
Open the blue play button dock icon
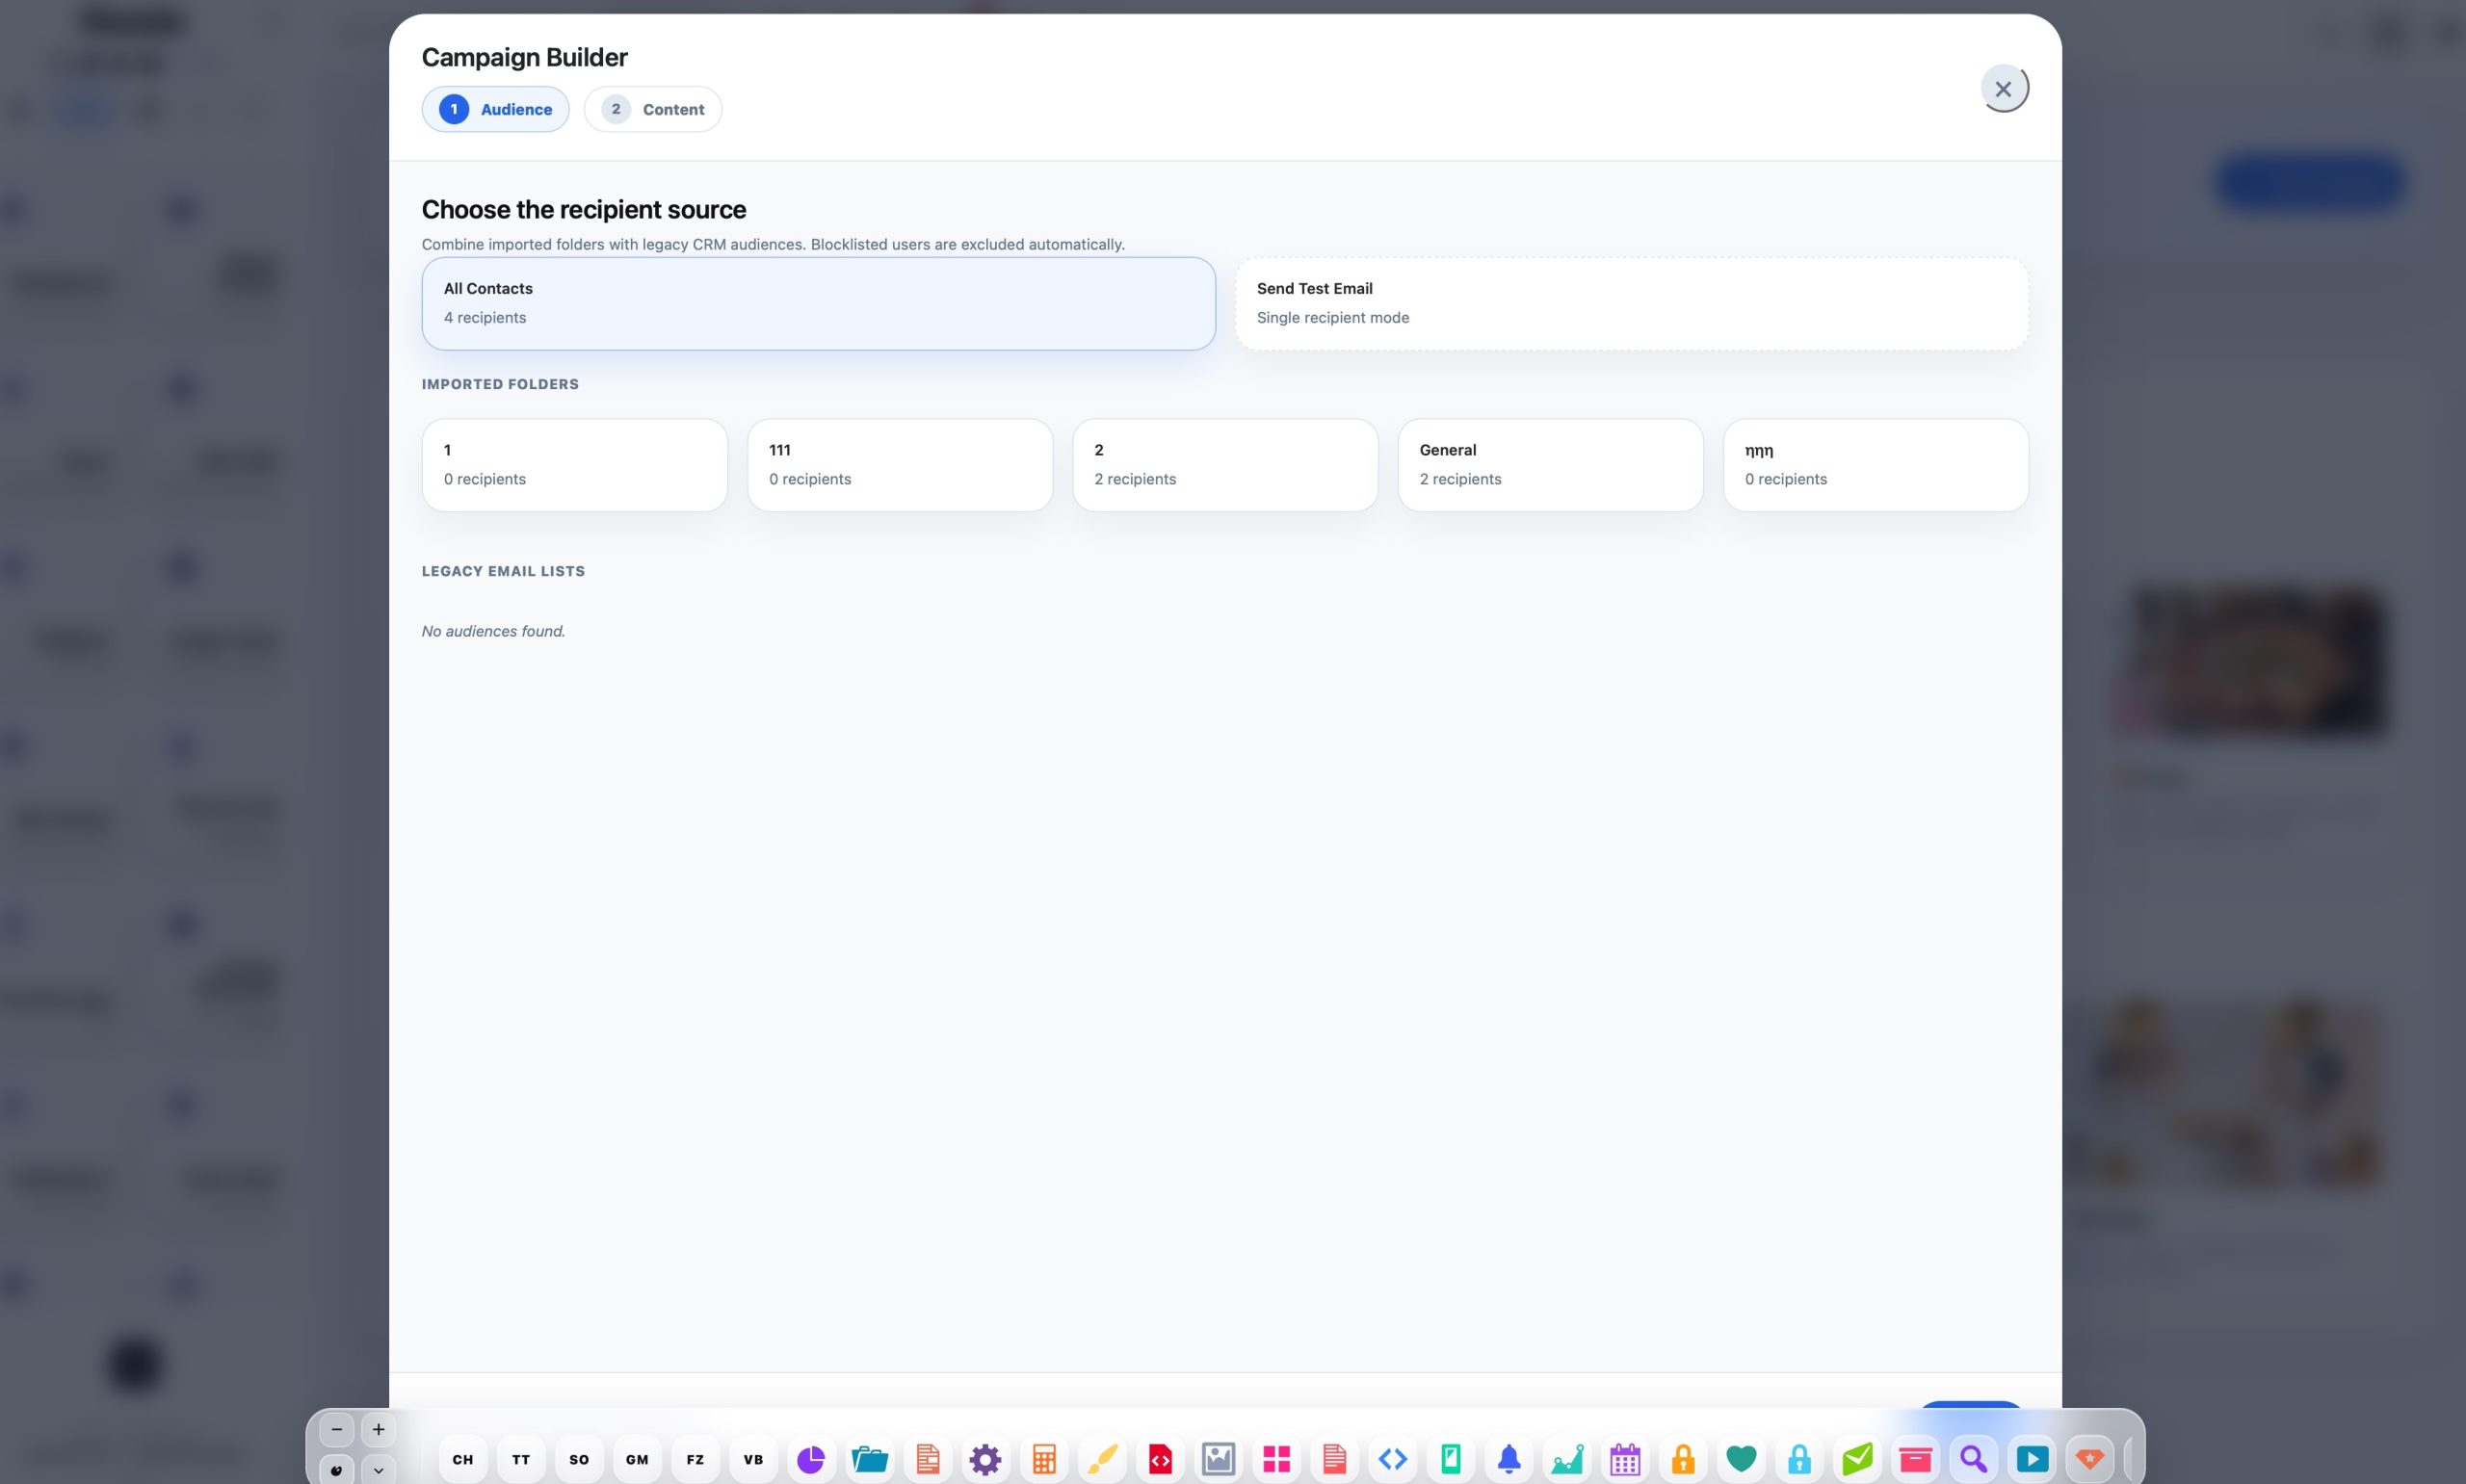pyautogui.click(x=2031, y=1459)
